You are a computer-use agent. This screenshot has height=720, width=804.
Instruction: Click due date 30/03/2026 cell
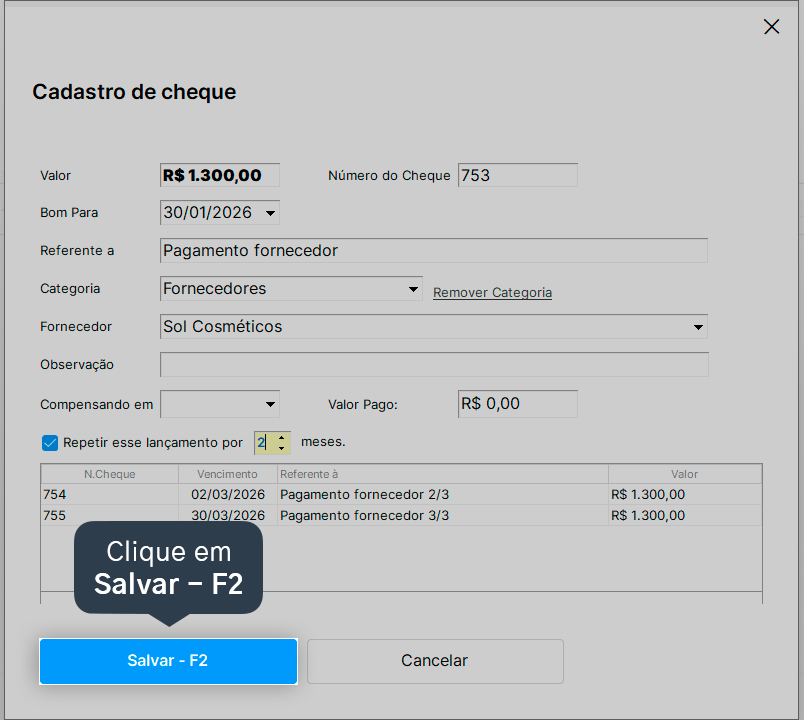click(228, 515)
